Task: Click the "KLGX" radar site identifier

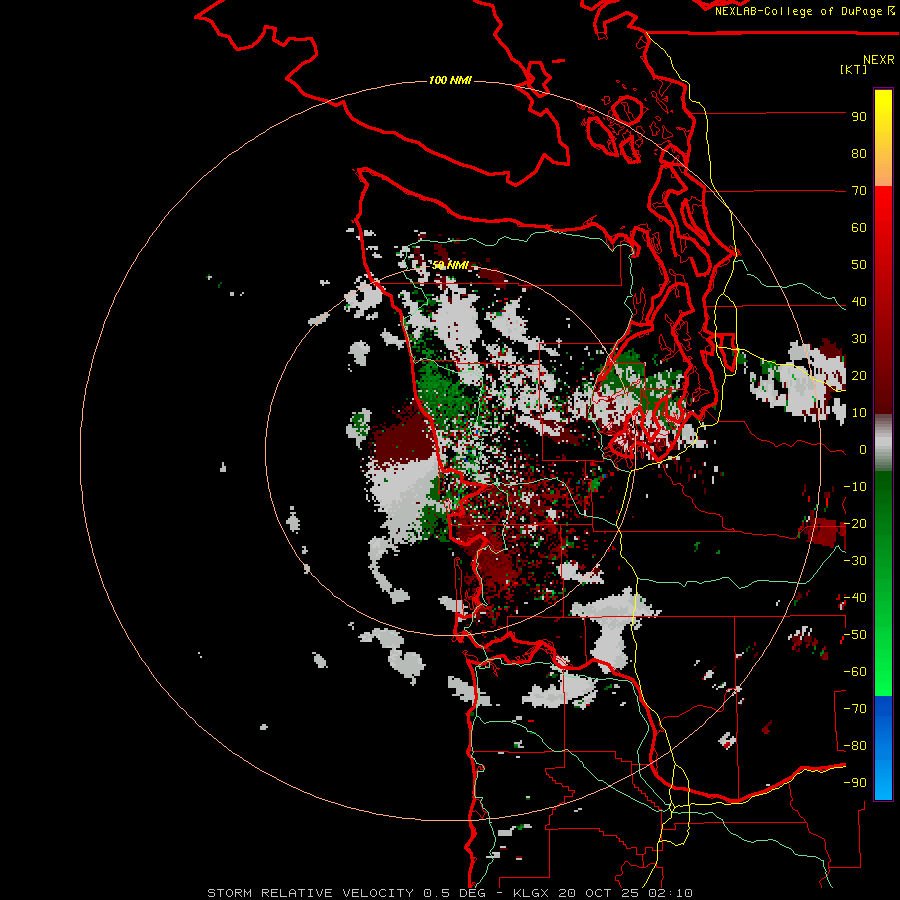Action: 532,893
